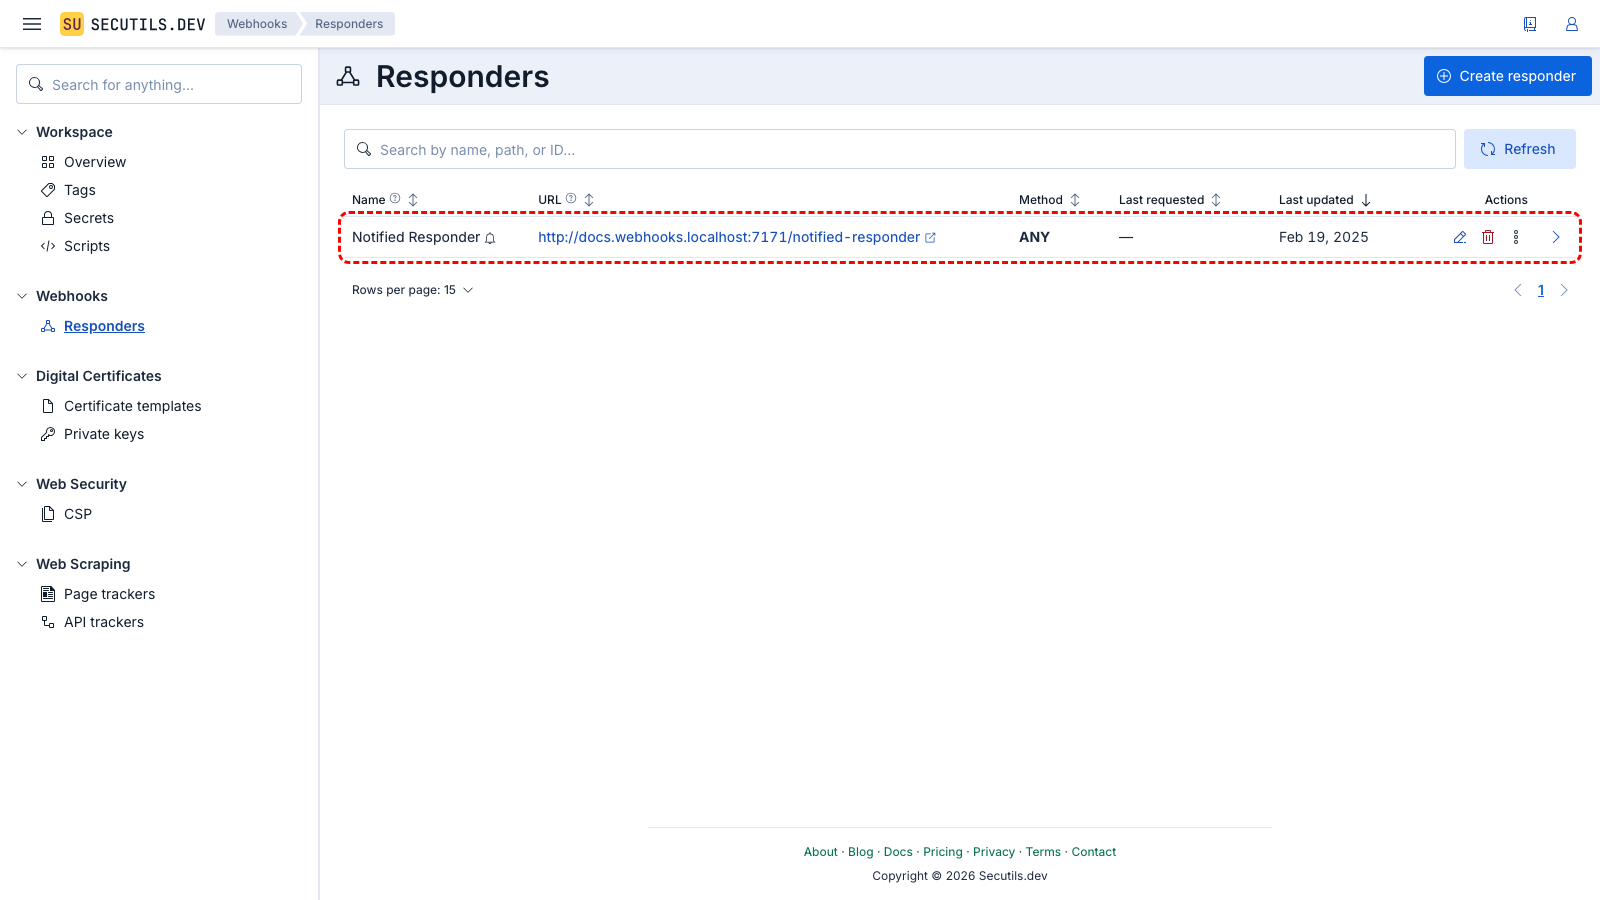1600x900 pixels.
Task: Delete Notified Responder with trash icon
Action: [x=1488, y=237]
